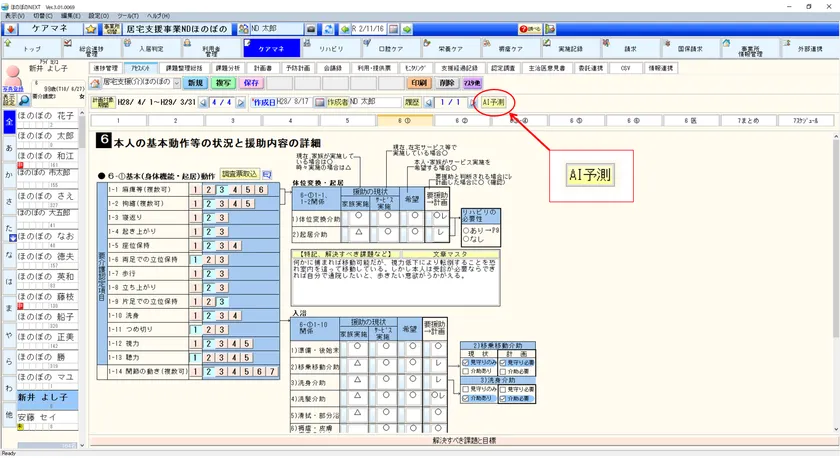Open the 請求 main tab
The height and width of the screenshot is (458, 840).
point(630,48)
